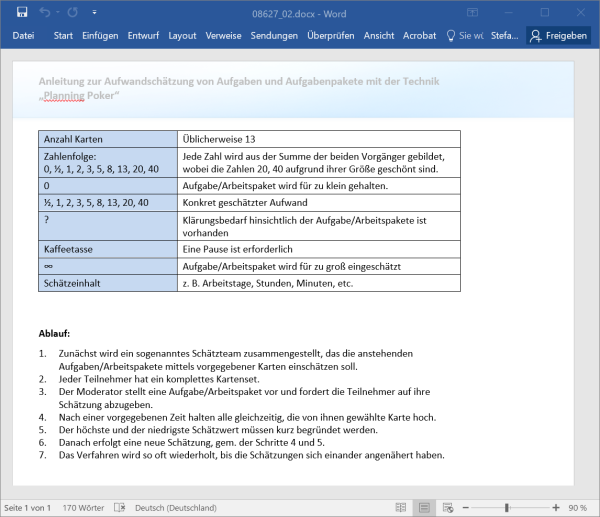Viewport: 600px width, 517px height.
Task: Select the Überprüfen ribbon tab
Action: [331, 35]
